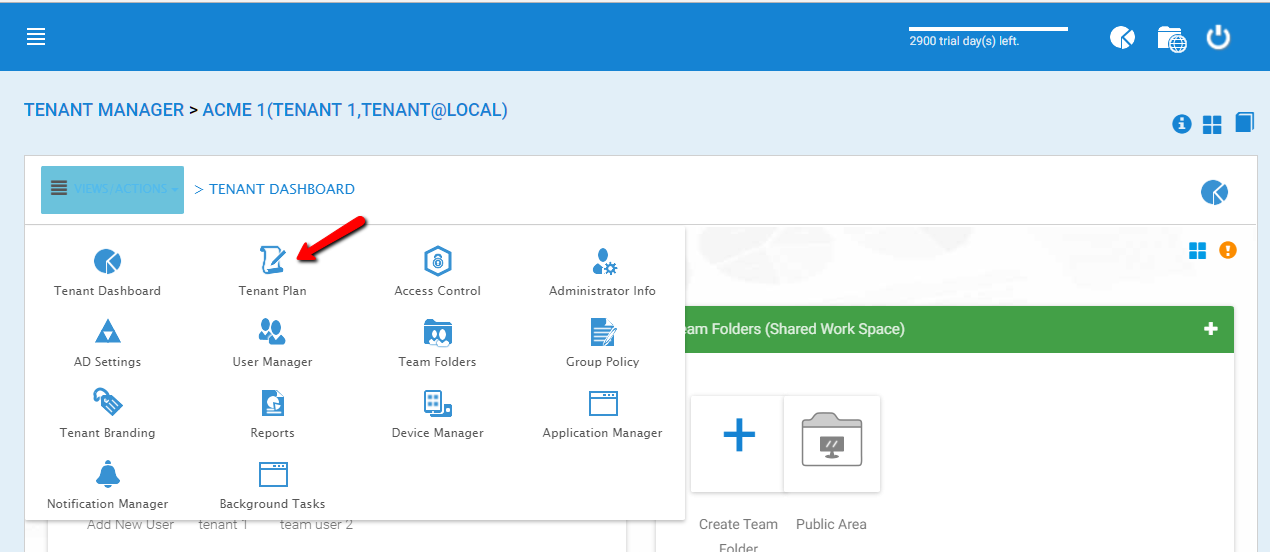Open Tenant Dashboard menu item
The width and height of the screenshot is (1270, 552).
(108, 272)
